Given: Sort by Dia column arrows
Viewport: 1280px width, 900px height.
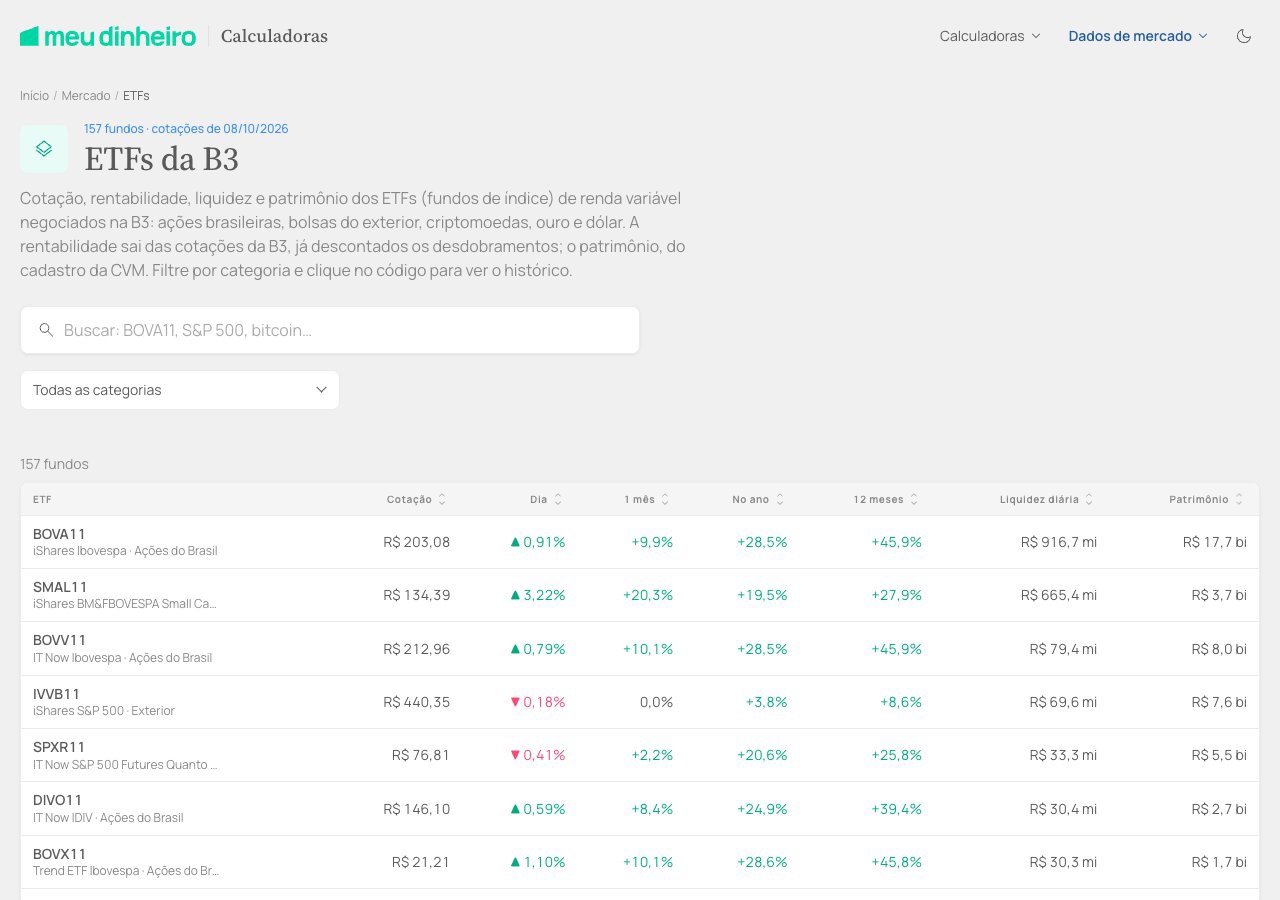Looking at the screenshot, I should pos(558,499).
